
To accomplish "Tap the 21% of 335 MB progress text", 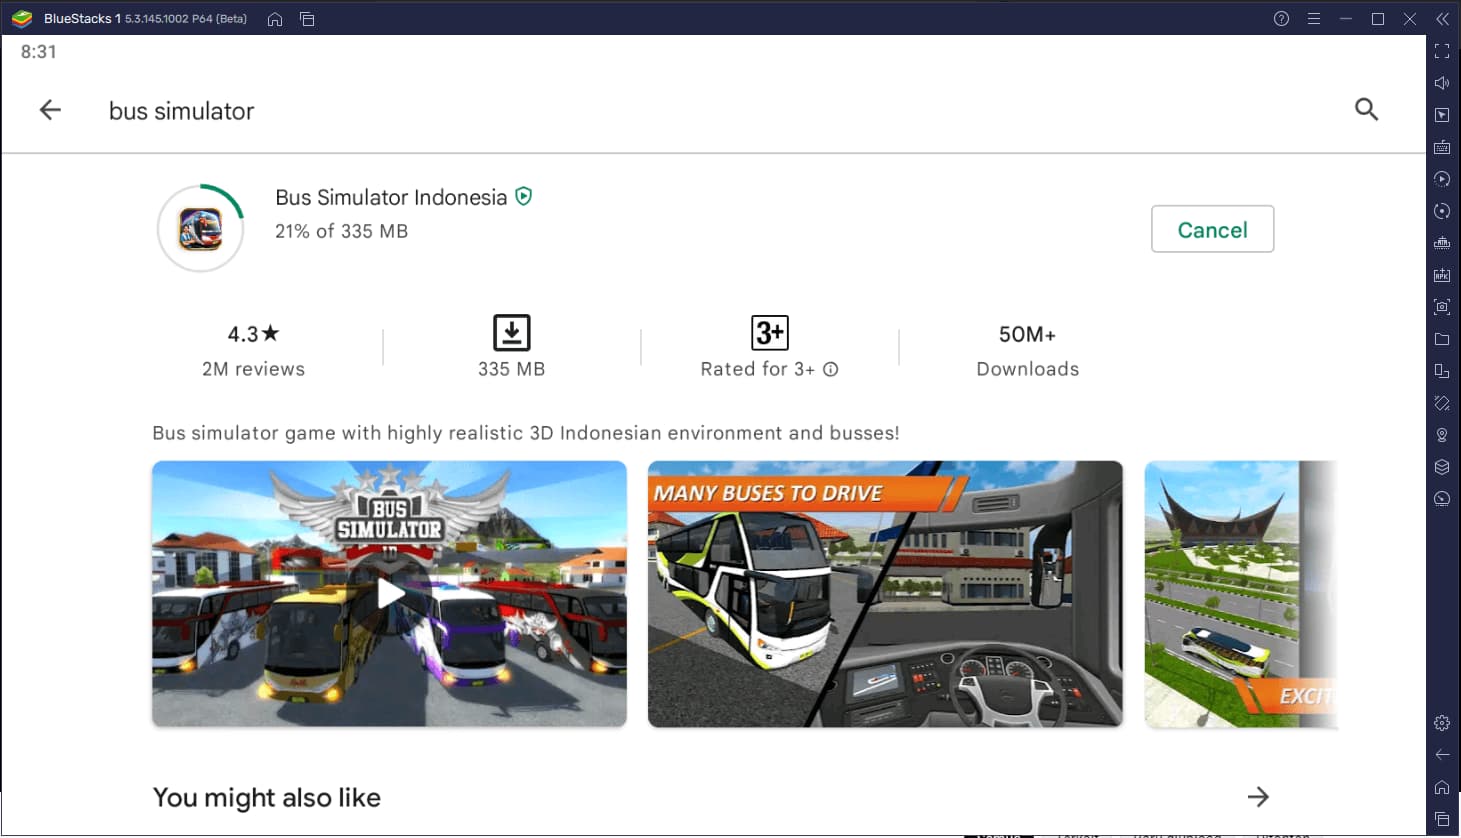I will coord(341,231).
